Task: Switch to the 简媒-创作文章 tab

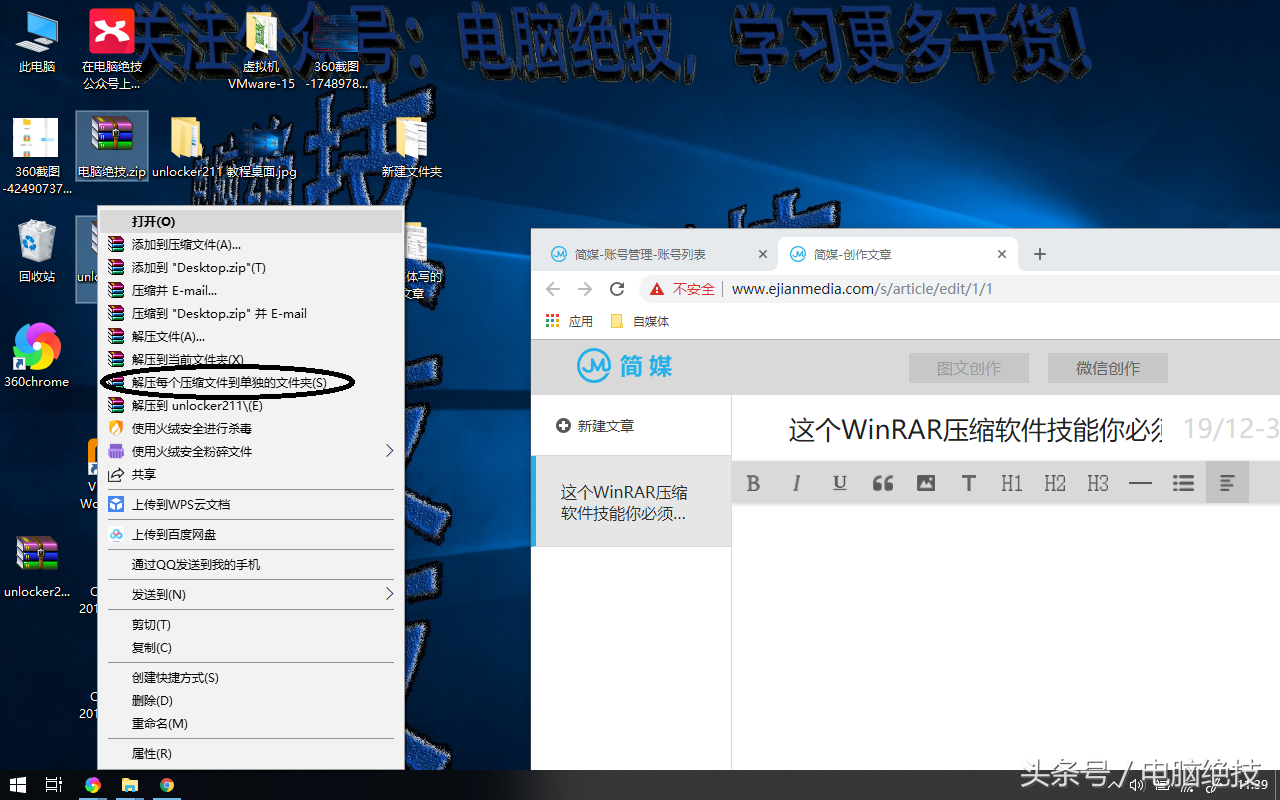Action: [898, 254]
